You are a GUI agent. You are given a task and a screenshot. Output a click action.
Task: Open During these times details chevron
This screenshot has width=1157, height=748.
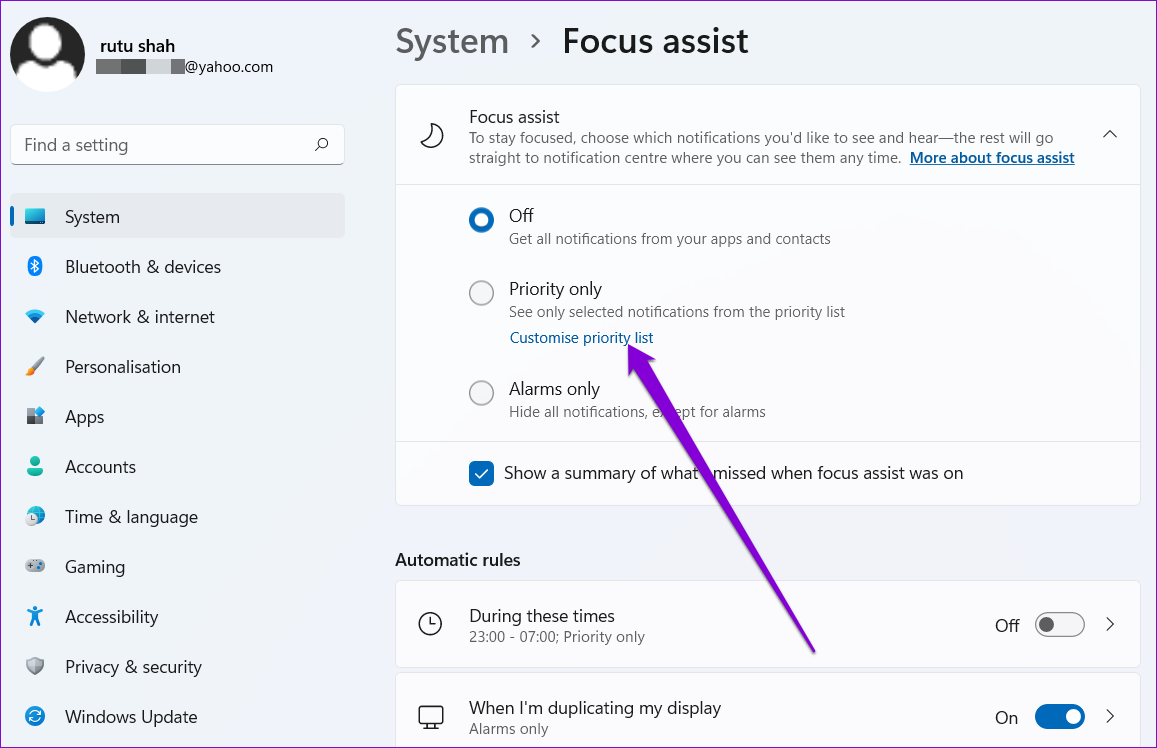coord(1110,625)
